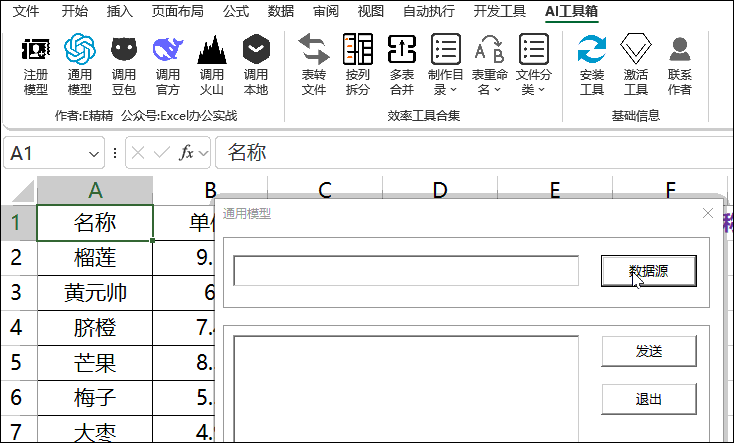Viewport: 734px width, 443px height.
Task: Click the 安装工具 install tool icon
Action: pyautogui.click(x=592, y=65)
